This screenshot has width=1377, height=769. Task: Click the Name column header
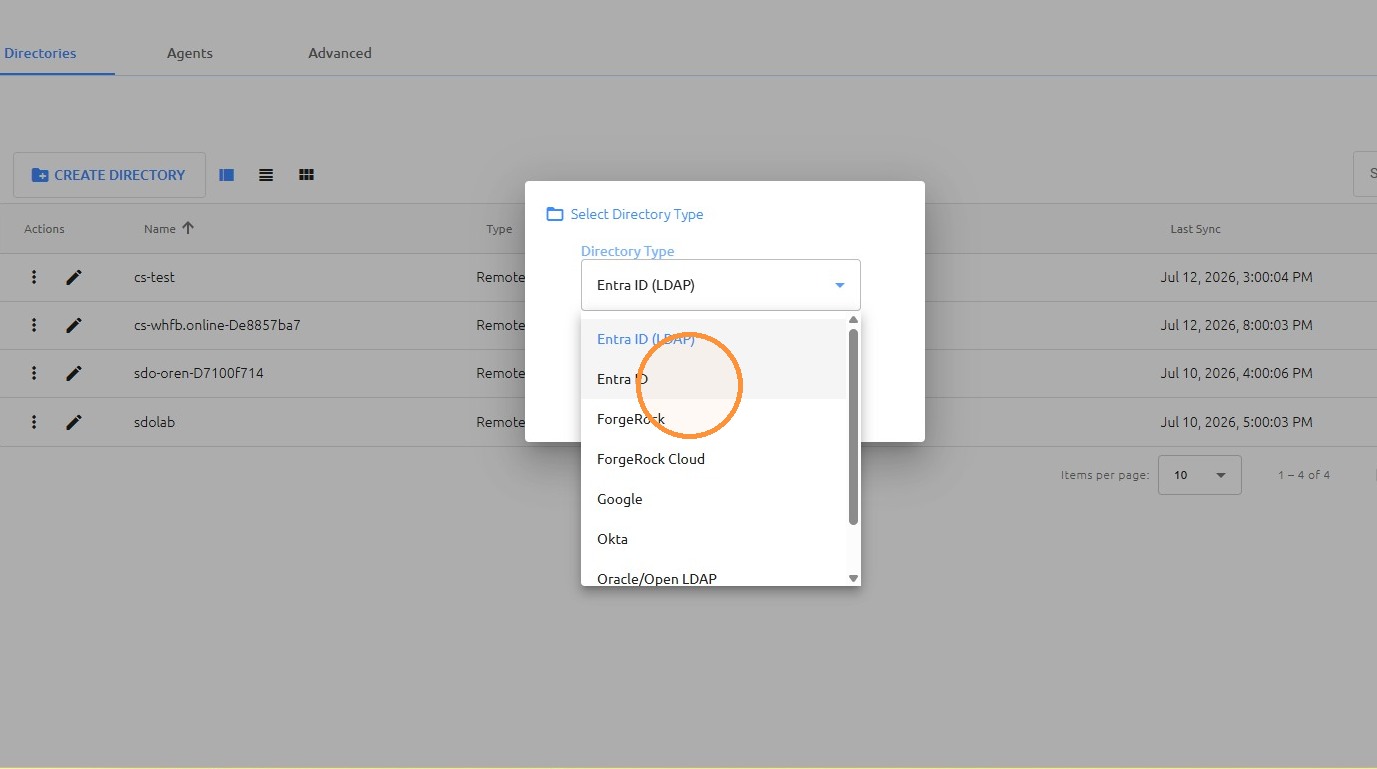click(x=160, y=229)
